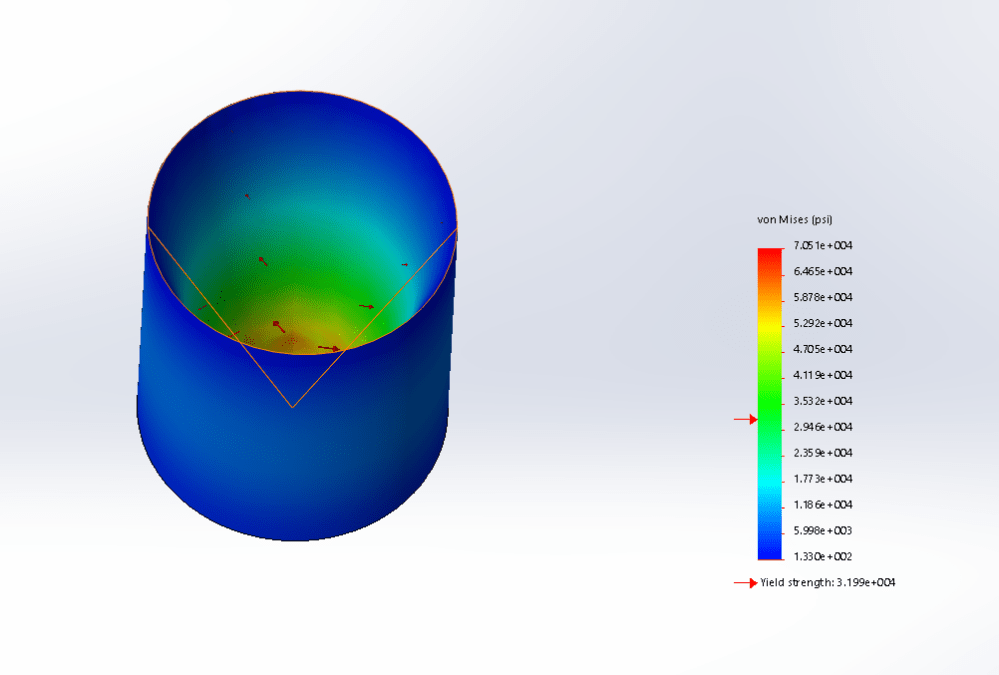Click the red arrow icon before Yield strength text

pos(746,583)
